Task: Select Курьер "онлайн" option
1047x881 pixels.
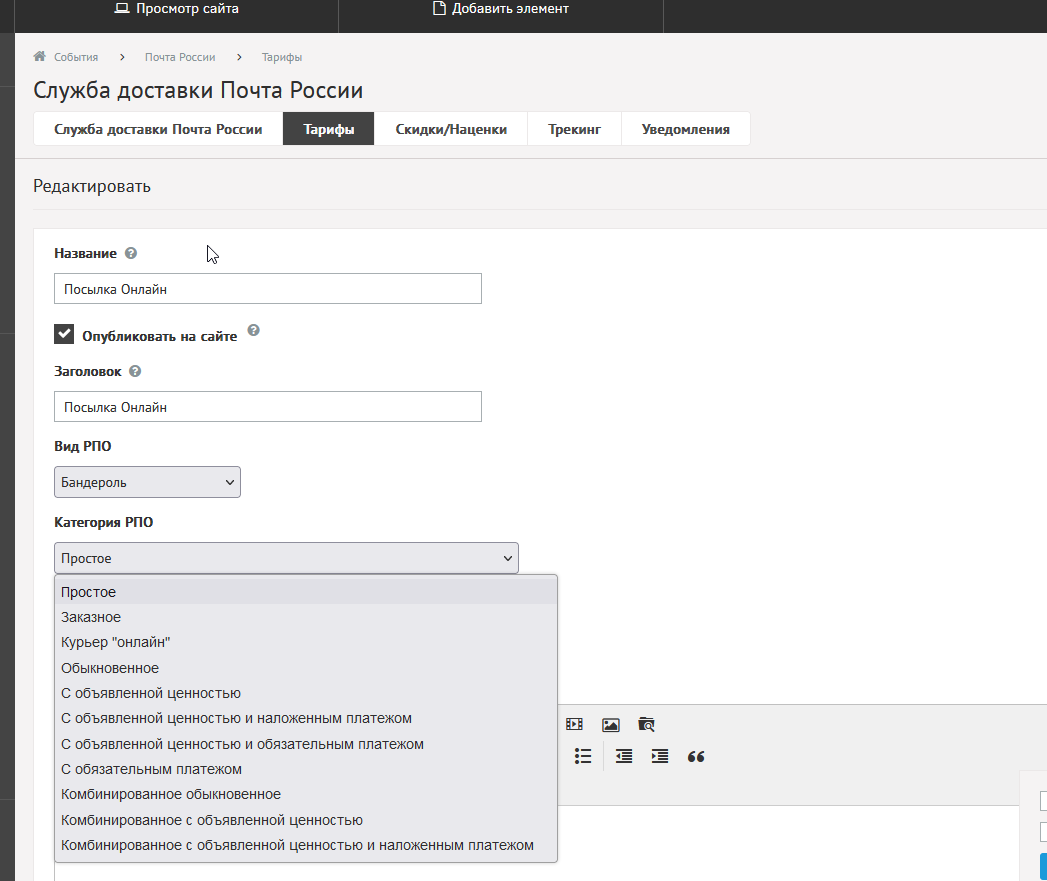Action: (306, 643)
